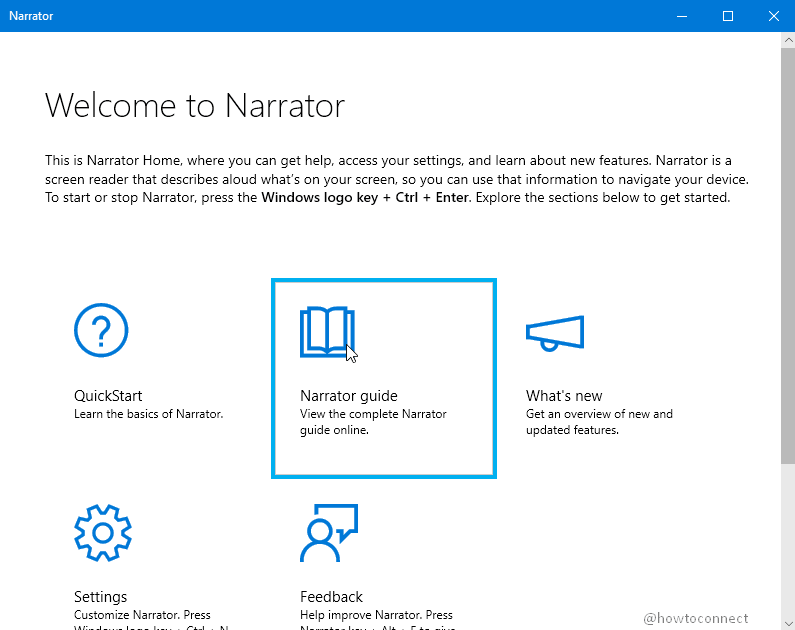Open the Narrator guide book icon
The image size is (795, 630).
click(x=327, y=332)
